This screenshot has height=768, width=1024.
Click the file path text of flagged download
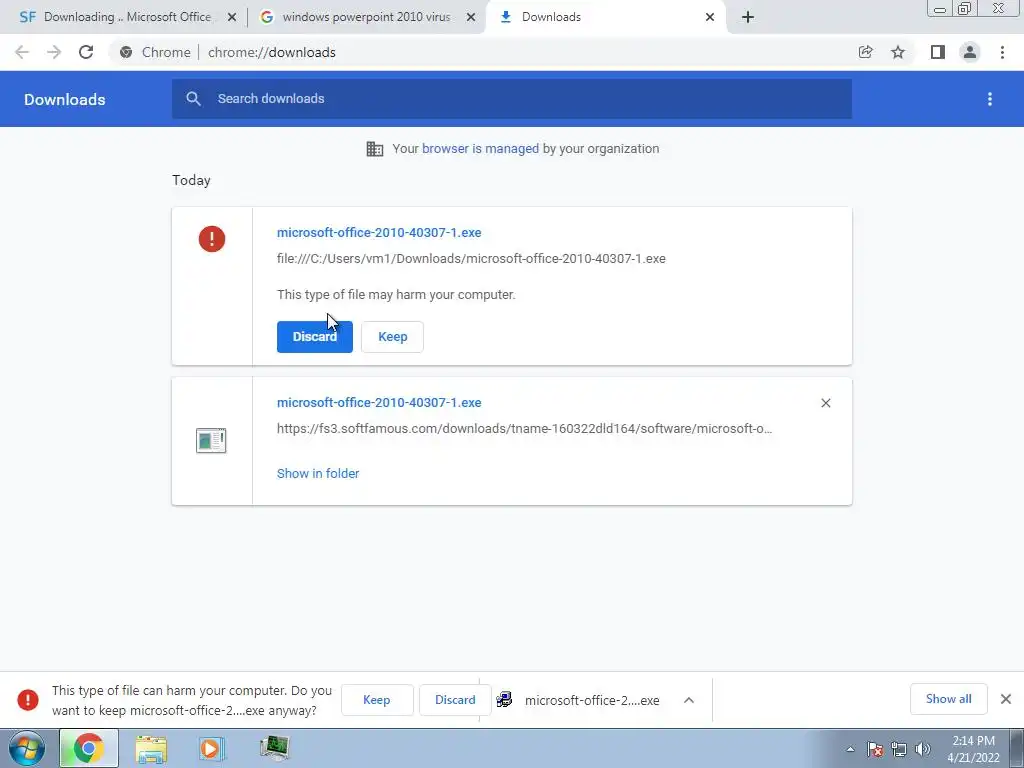(x=472, y=259)
